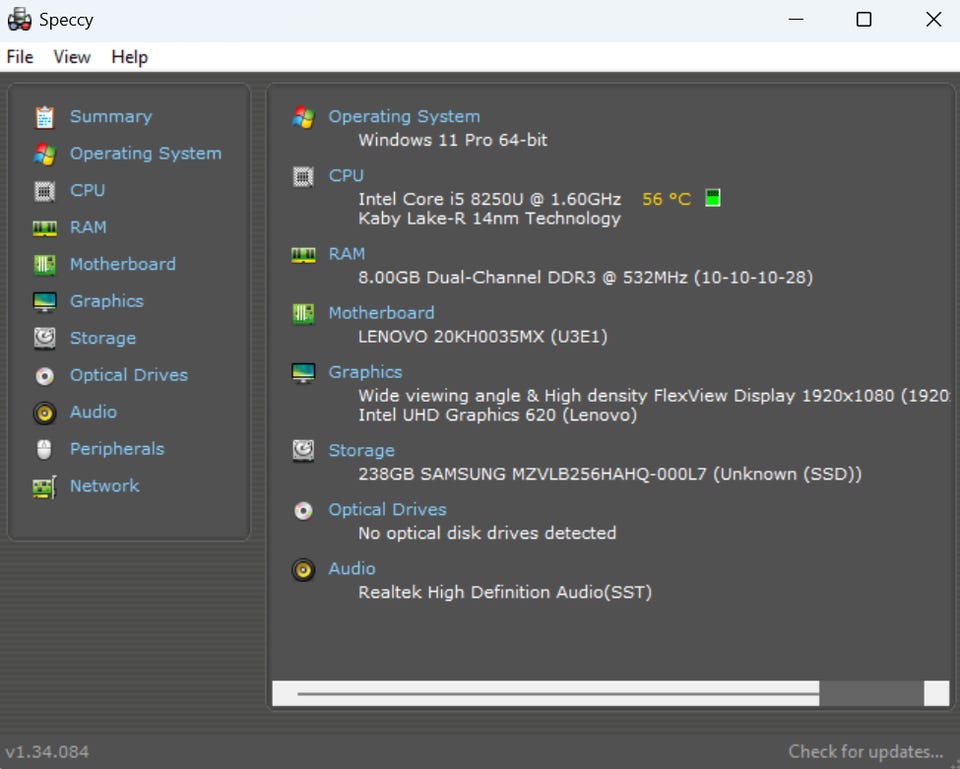Click the version number v1.34.084
The image size is (960, 769).
click(47, 752)
